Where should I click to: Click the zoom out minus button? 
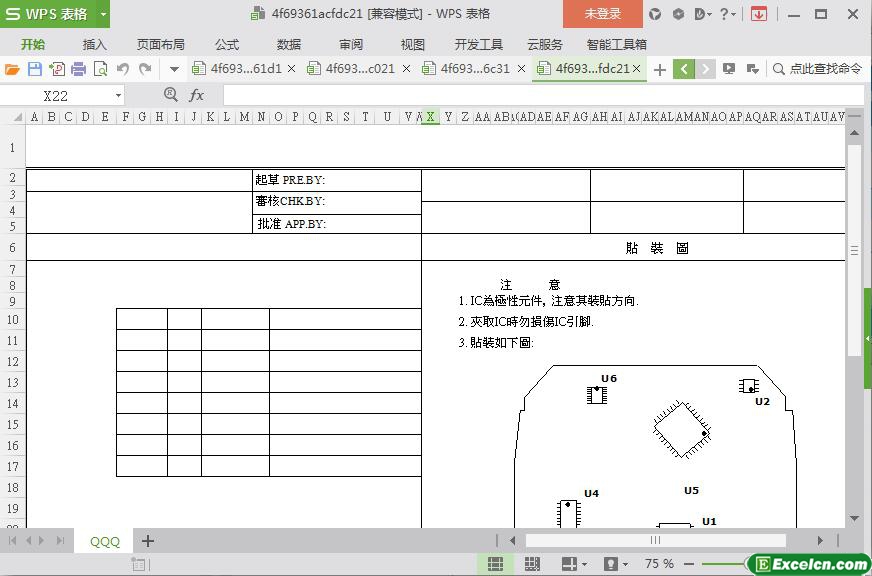(688, 564)
